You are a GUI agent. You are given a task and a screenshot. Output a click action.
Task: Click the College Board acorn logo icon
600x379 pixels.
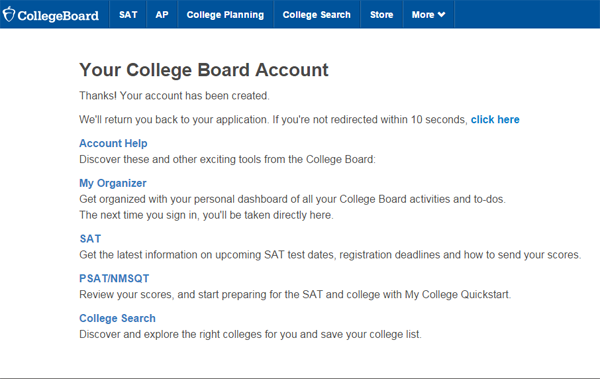click(9, 15)
